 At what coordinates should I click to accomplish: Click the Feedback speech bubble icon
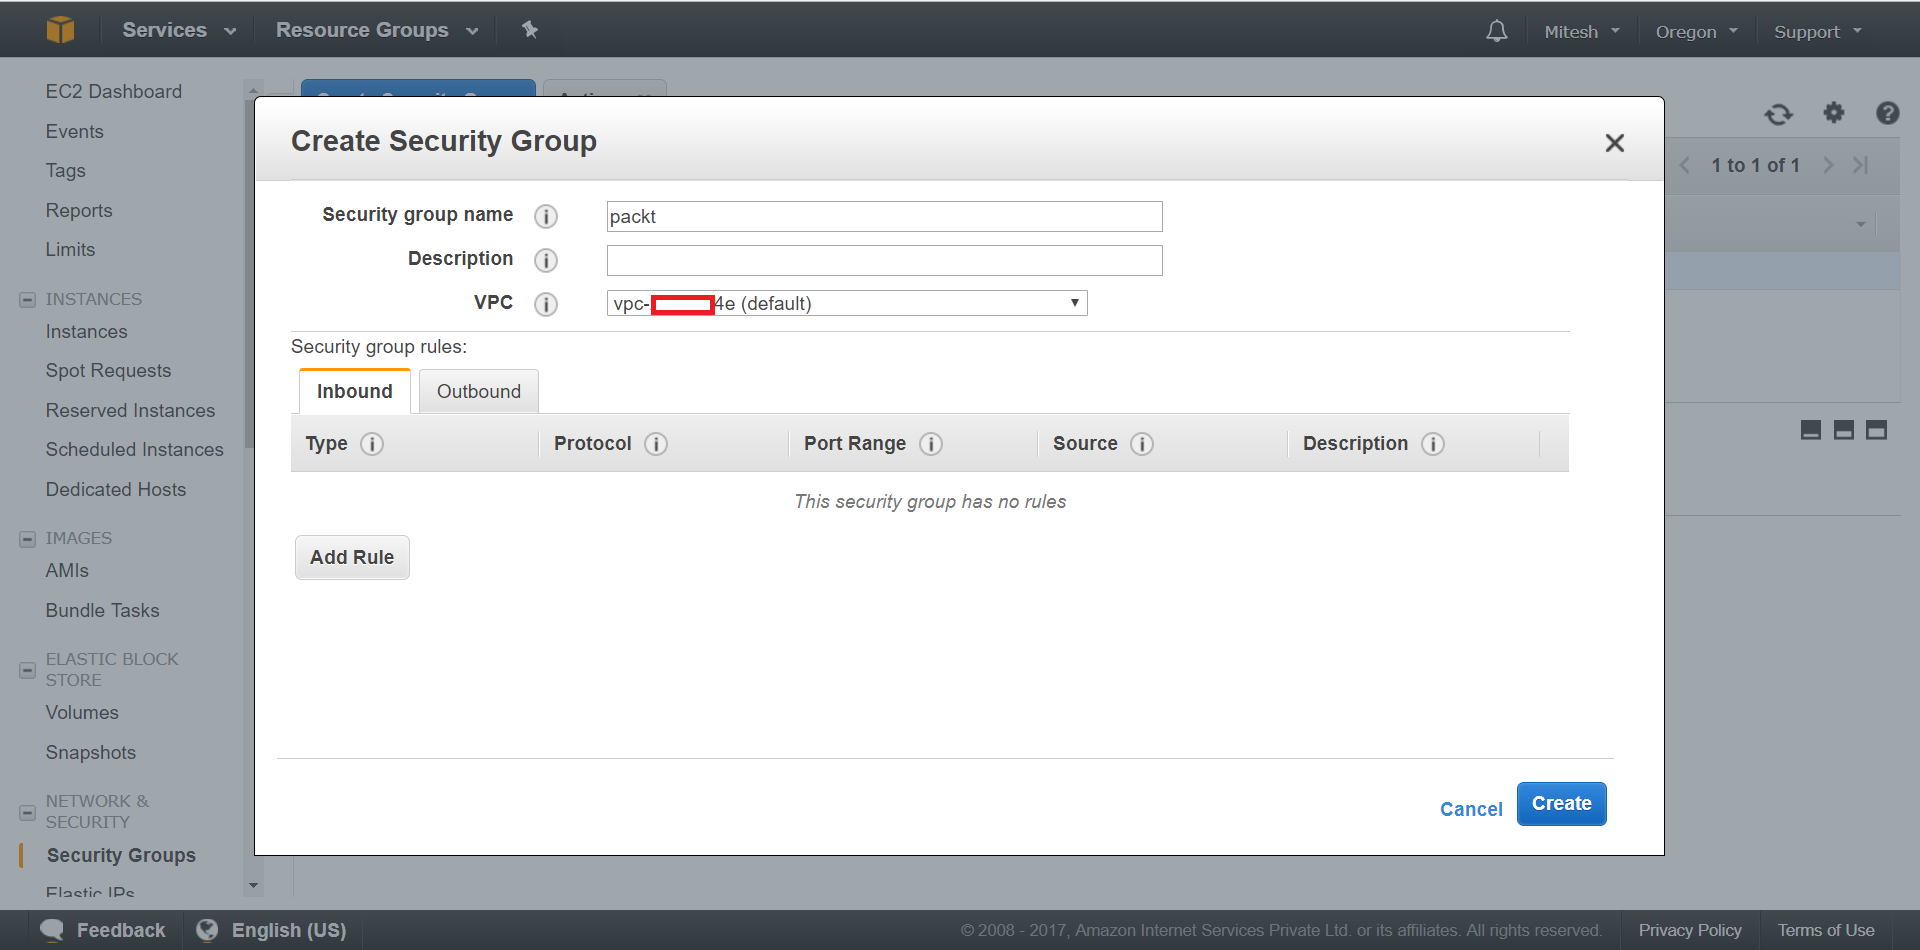(52, 930)
